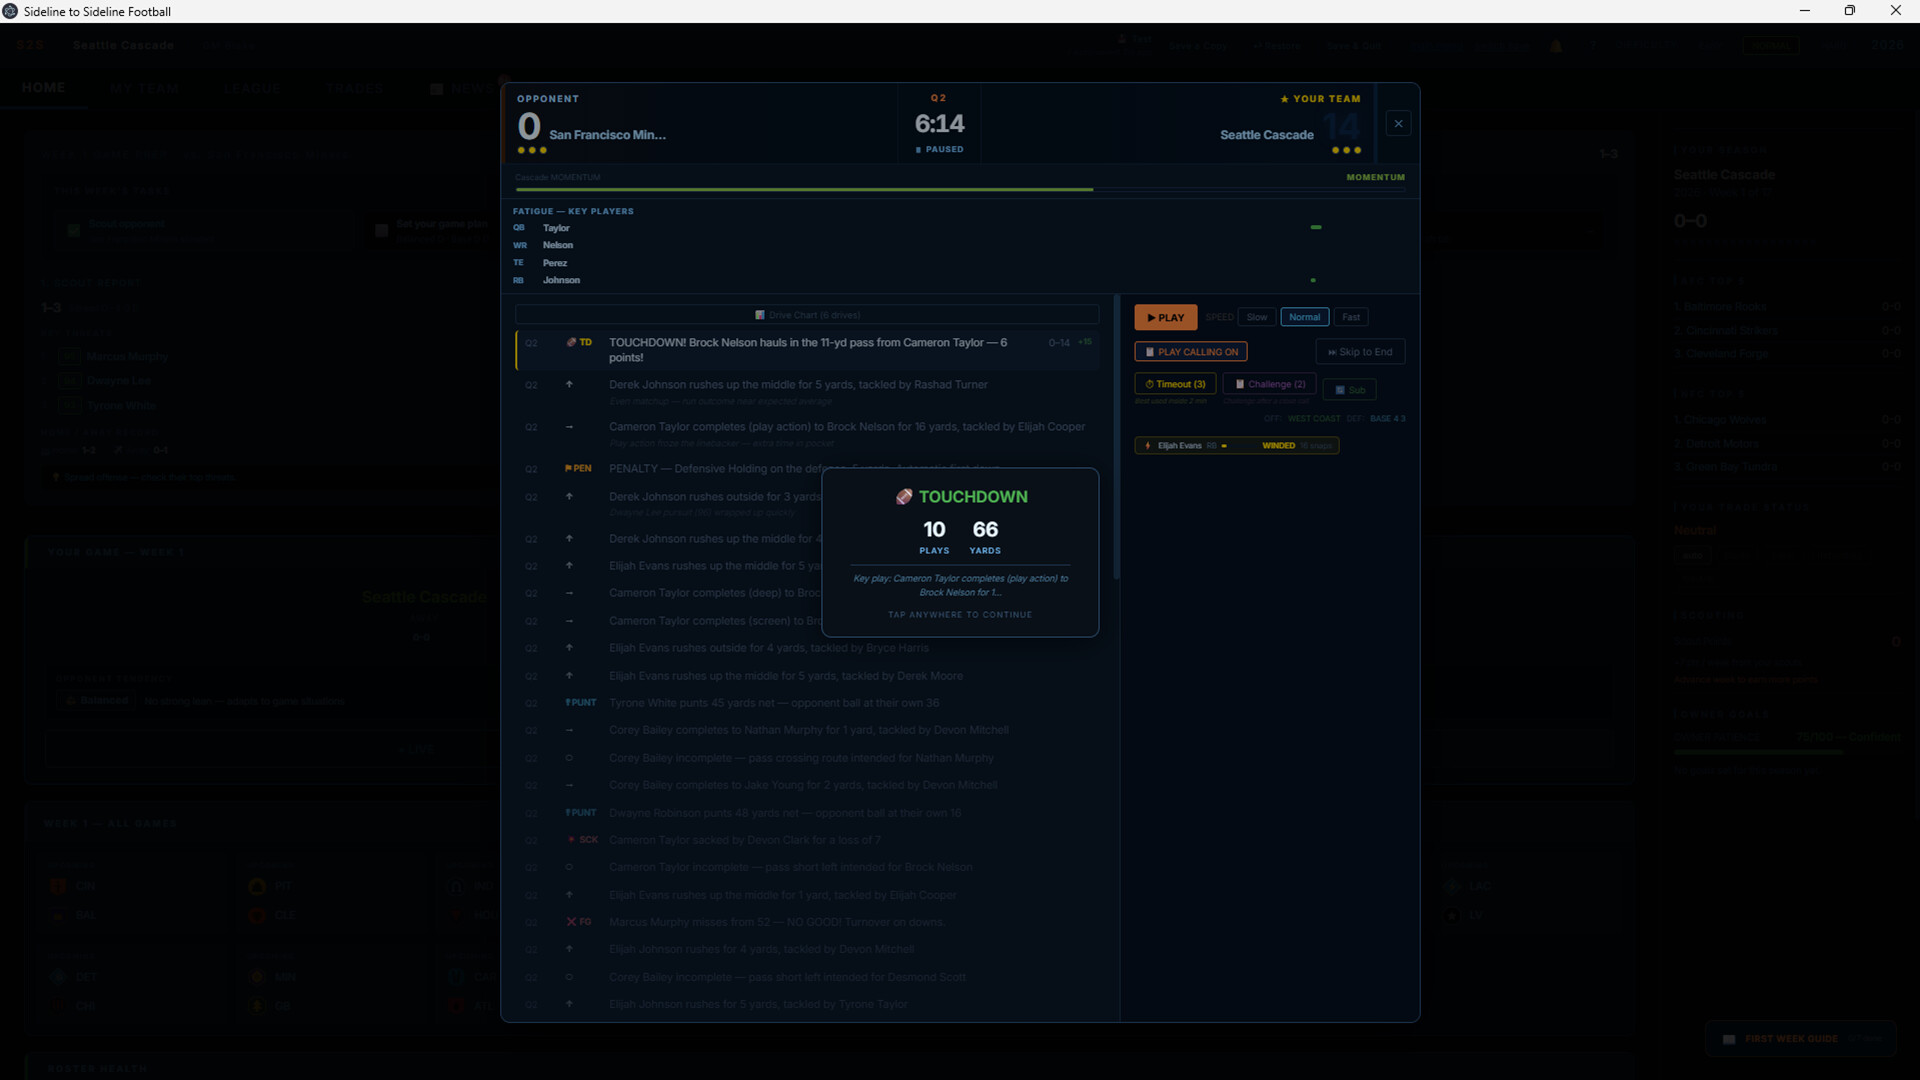Click the San Francisco Min... opponent team name
This screenshot has height=1080, width=1920.
[607, 135]
